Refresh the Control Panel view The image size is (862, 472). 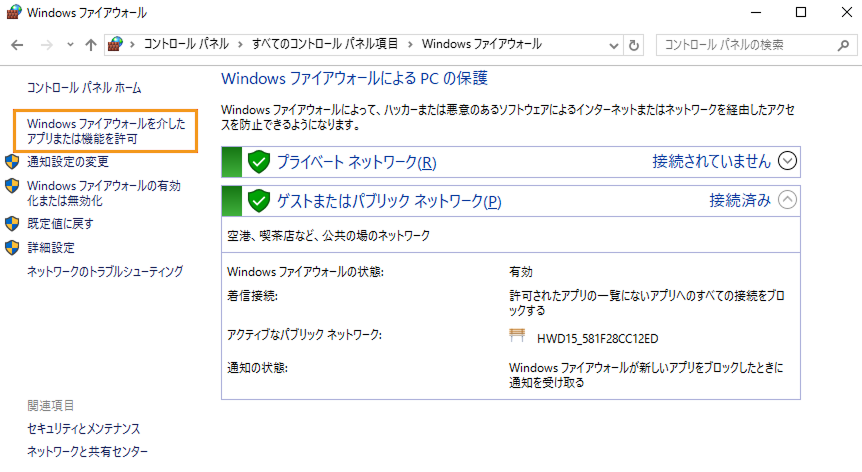pos(634,45)
